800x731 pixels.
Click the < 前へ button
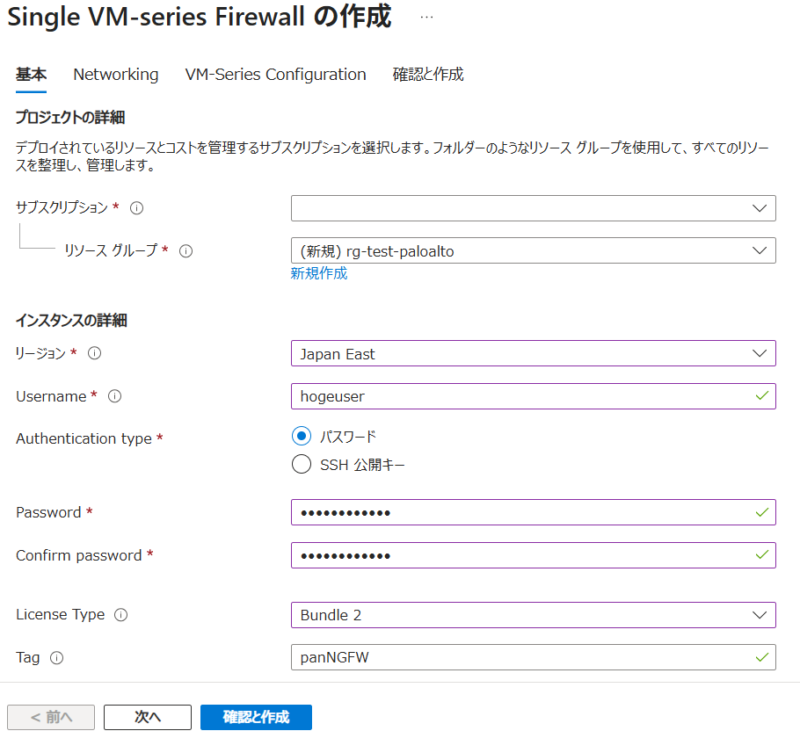pyautogui.click(x=51, y=717)
